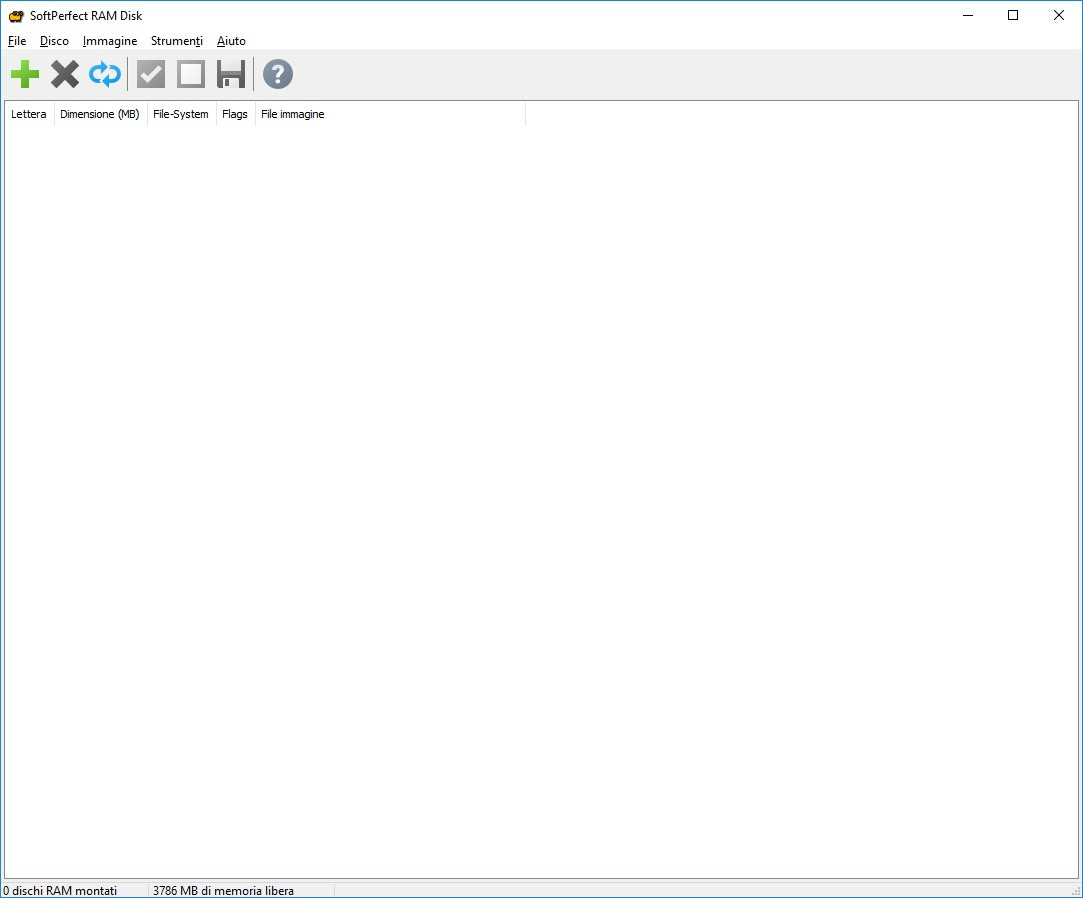Sort by the File immagine column header
Image resolution: width=1083 pixels, height=898 pixels.
coord(390,114)
